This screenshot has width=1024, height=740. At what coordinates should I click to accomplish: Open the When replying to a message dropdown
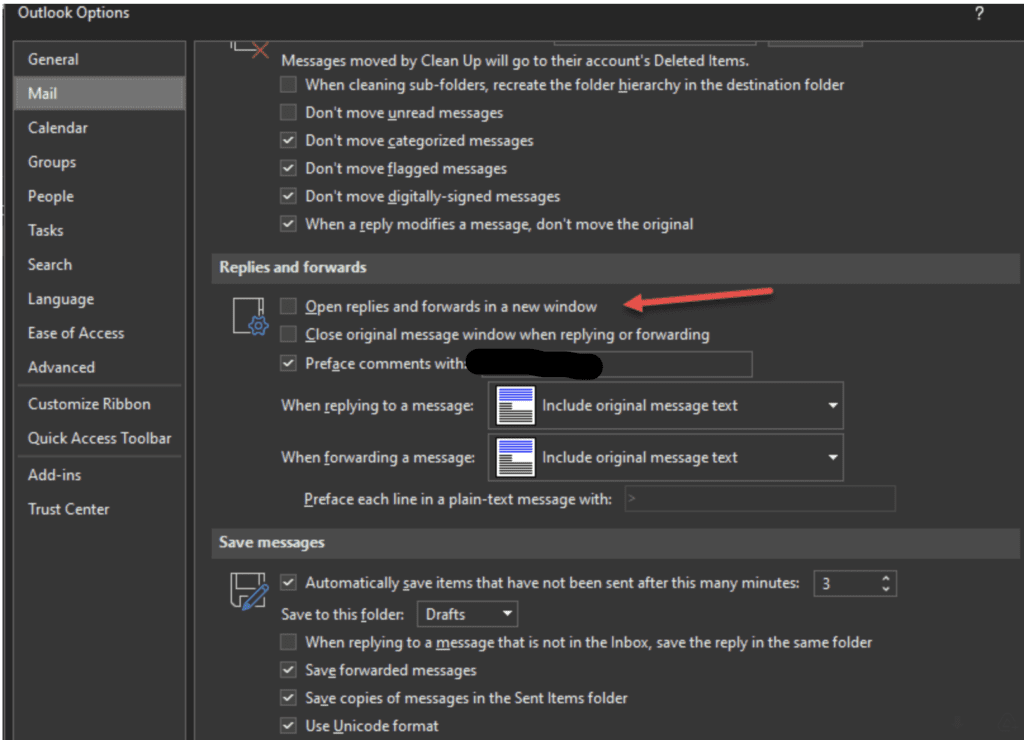[x=832, y=405]
